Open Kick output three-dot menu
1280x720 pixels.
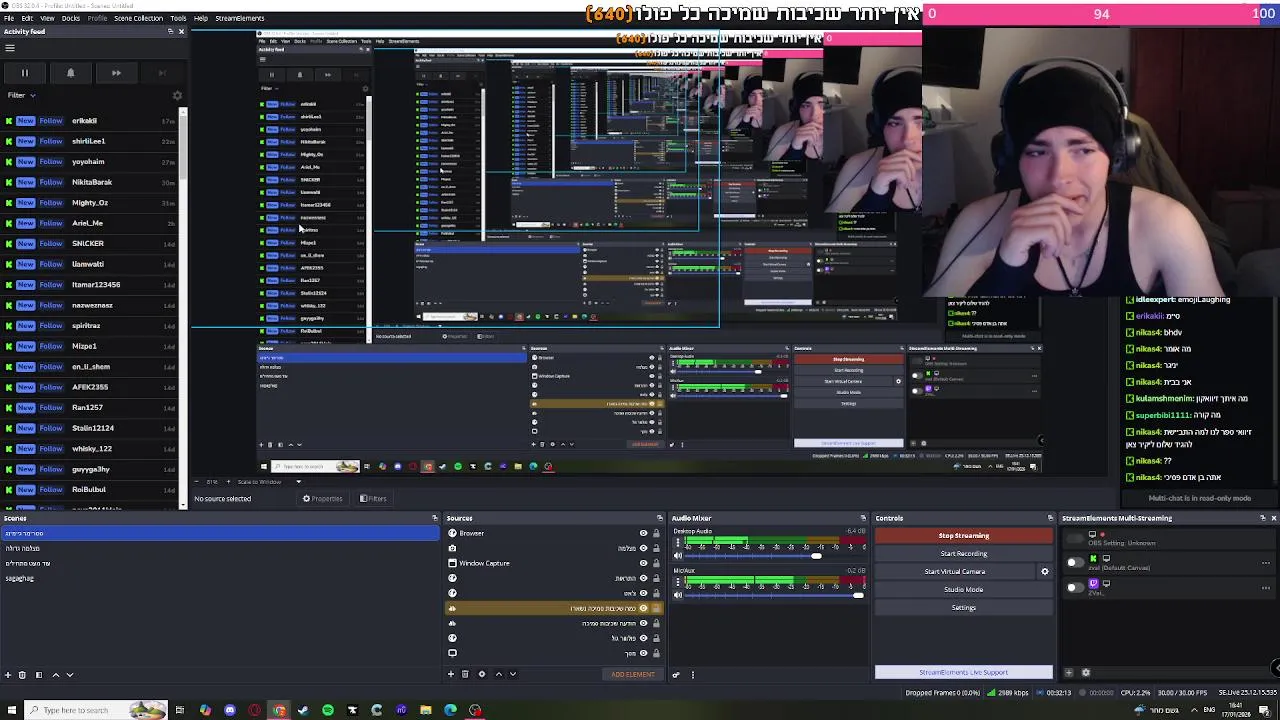coord(1266,563)
